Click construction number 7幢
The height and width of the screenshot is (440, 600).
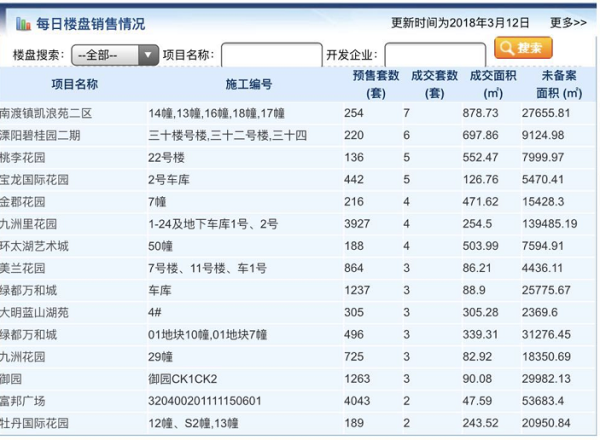coord(157,202)
